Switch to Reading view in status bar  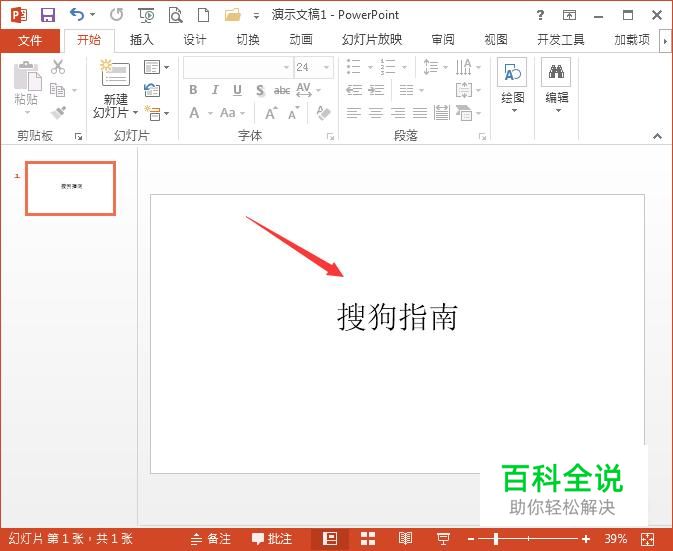click(405, 539)
